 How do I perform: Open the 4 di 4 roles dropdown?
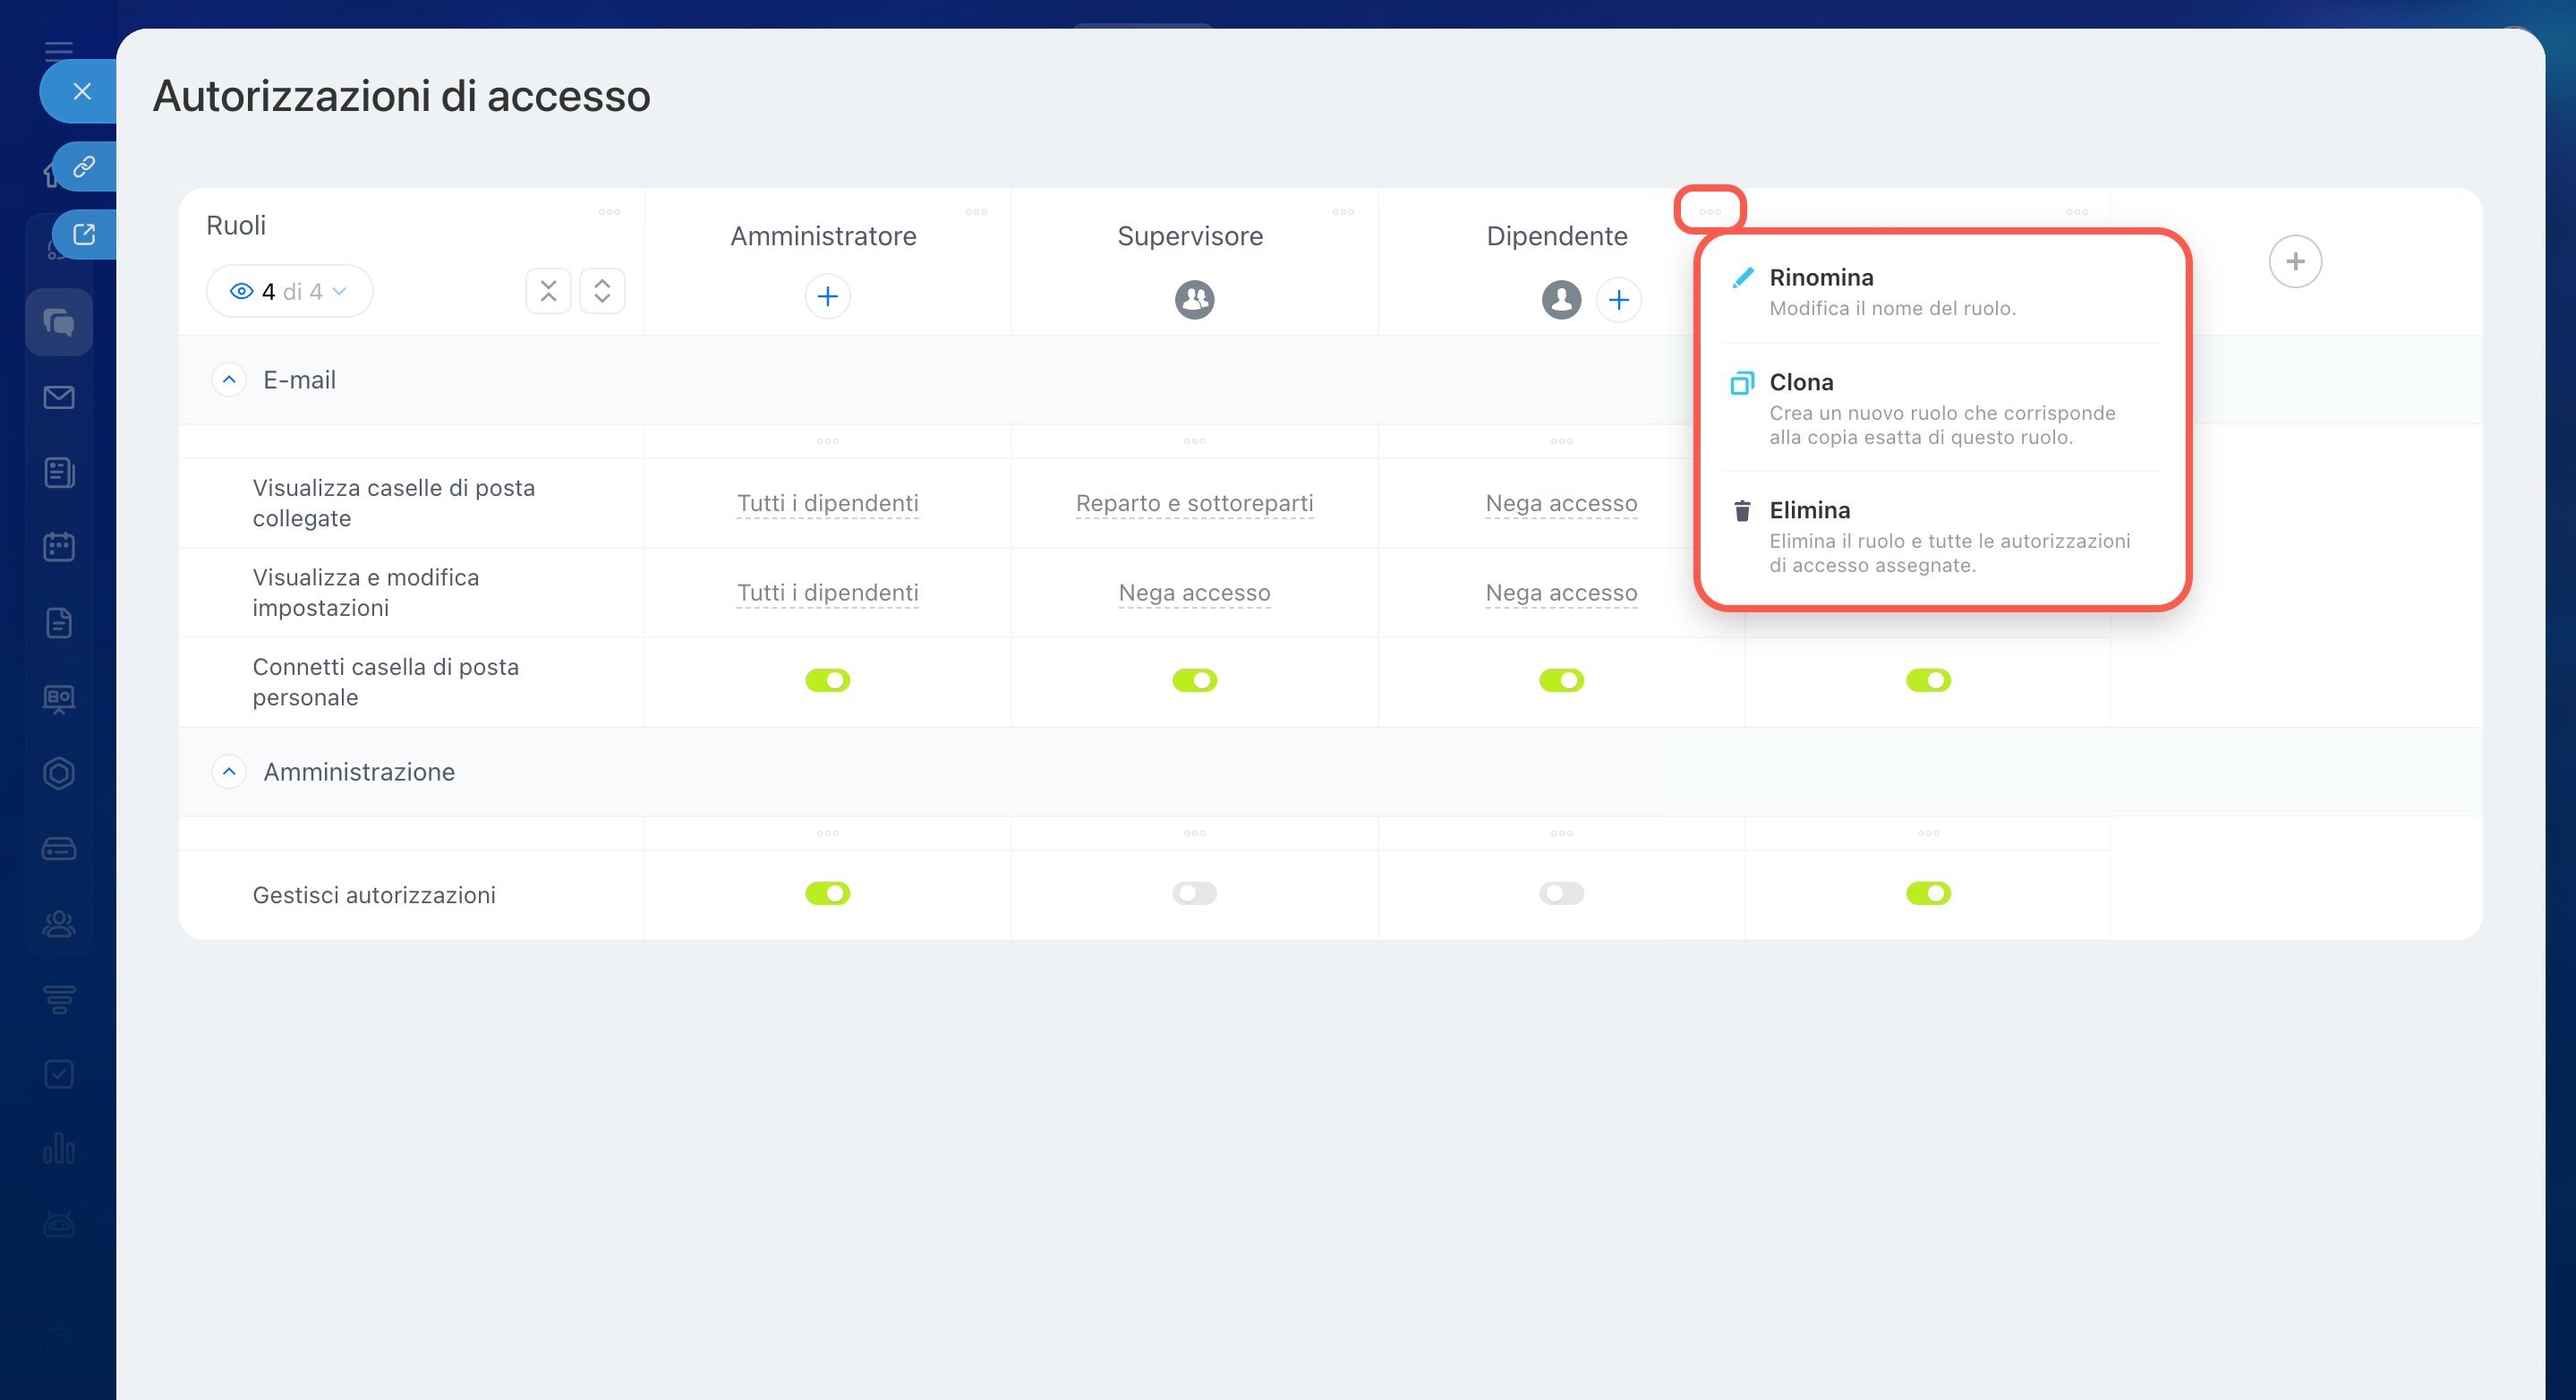click(x=289, y=291)
